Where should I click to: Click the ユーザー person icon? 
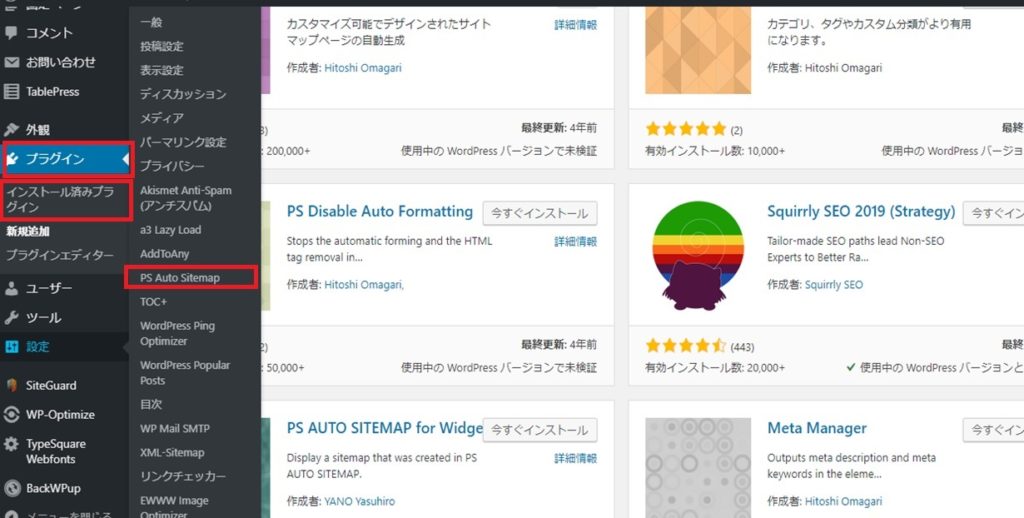[x=11, y=288]
